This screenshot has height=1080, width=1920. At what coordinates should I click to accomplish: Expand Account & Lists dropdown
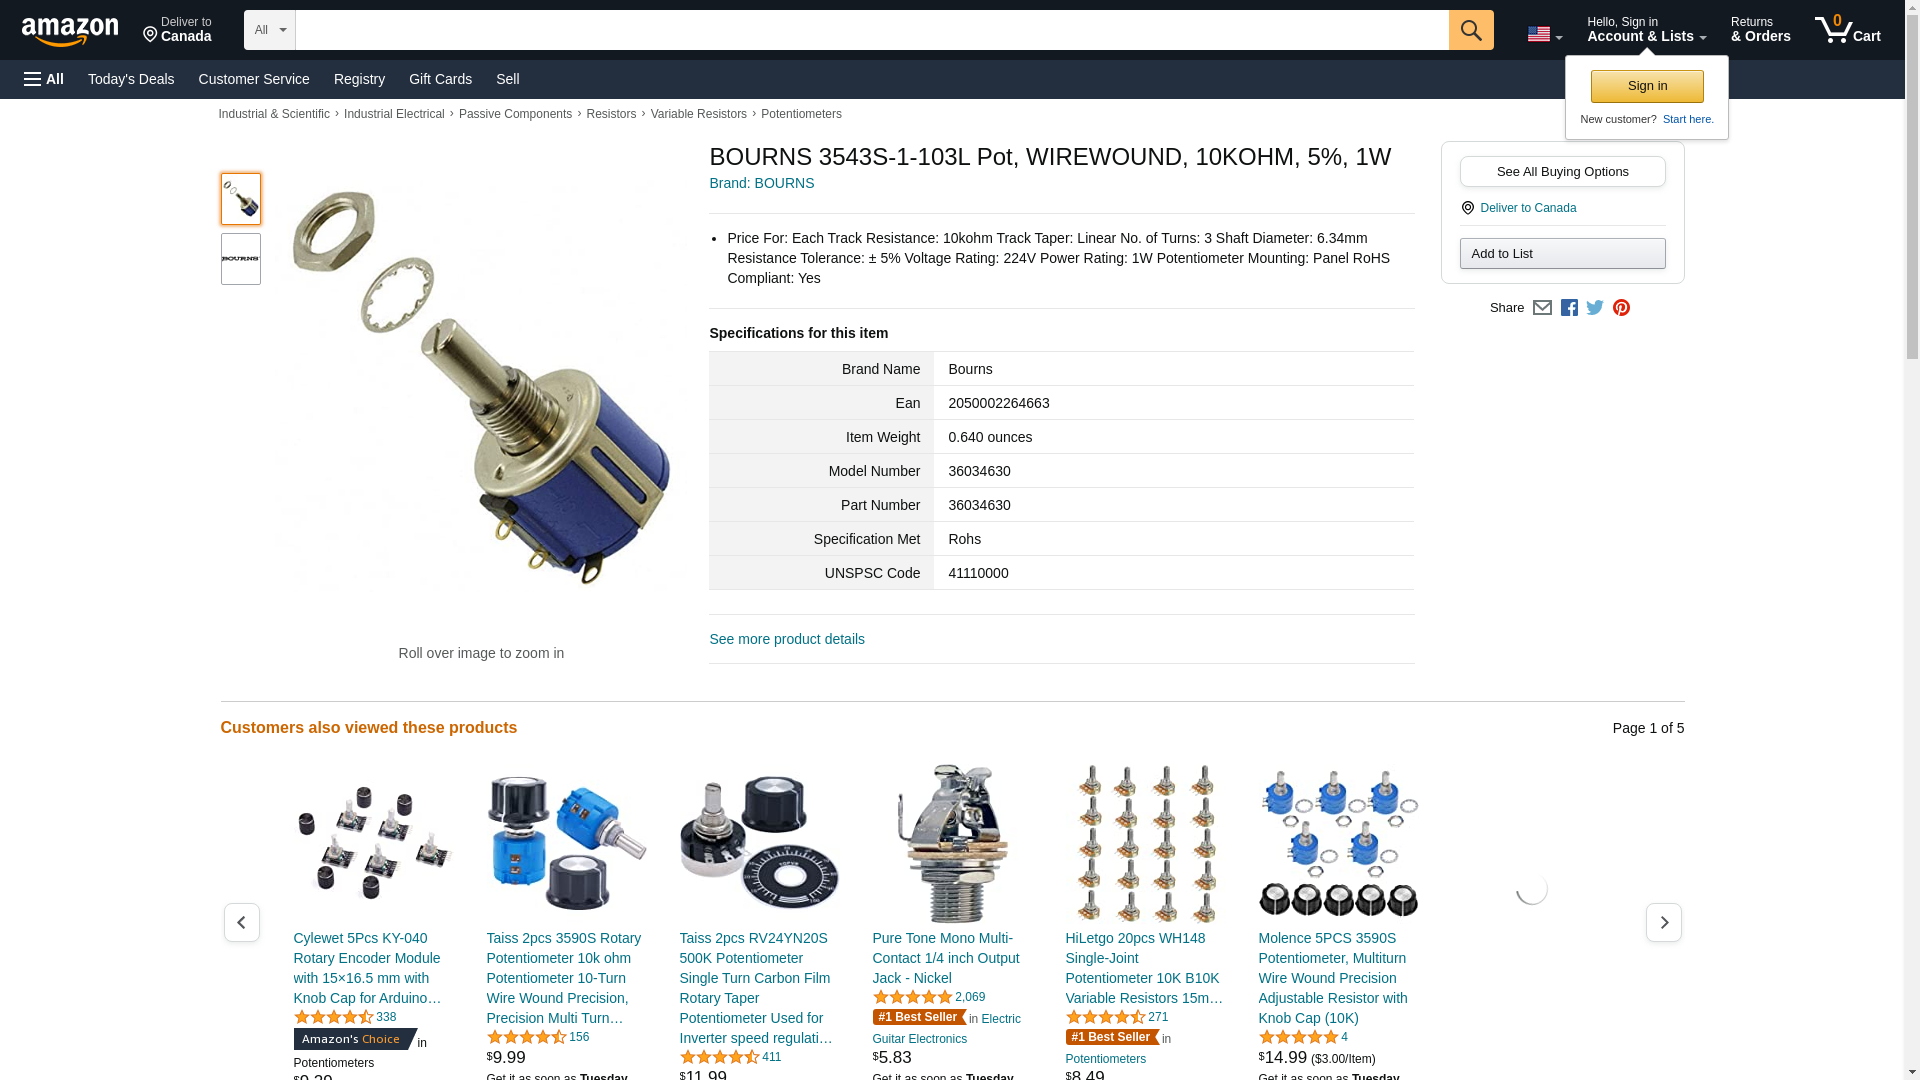1646,30
